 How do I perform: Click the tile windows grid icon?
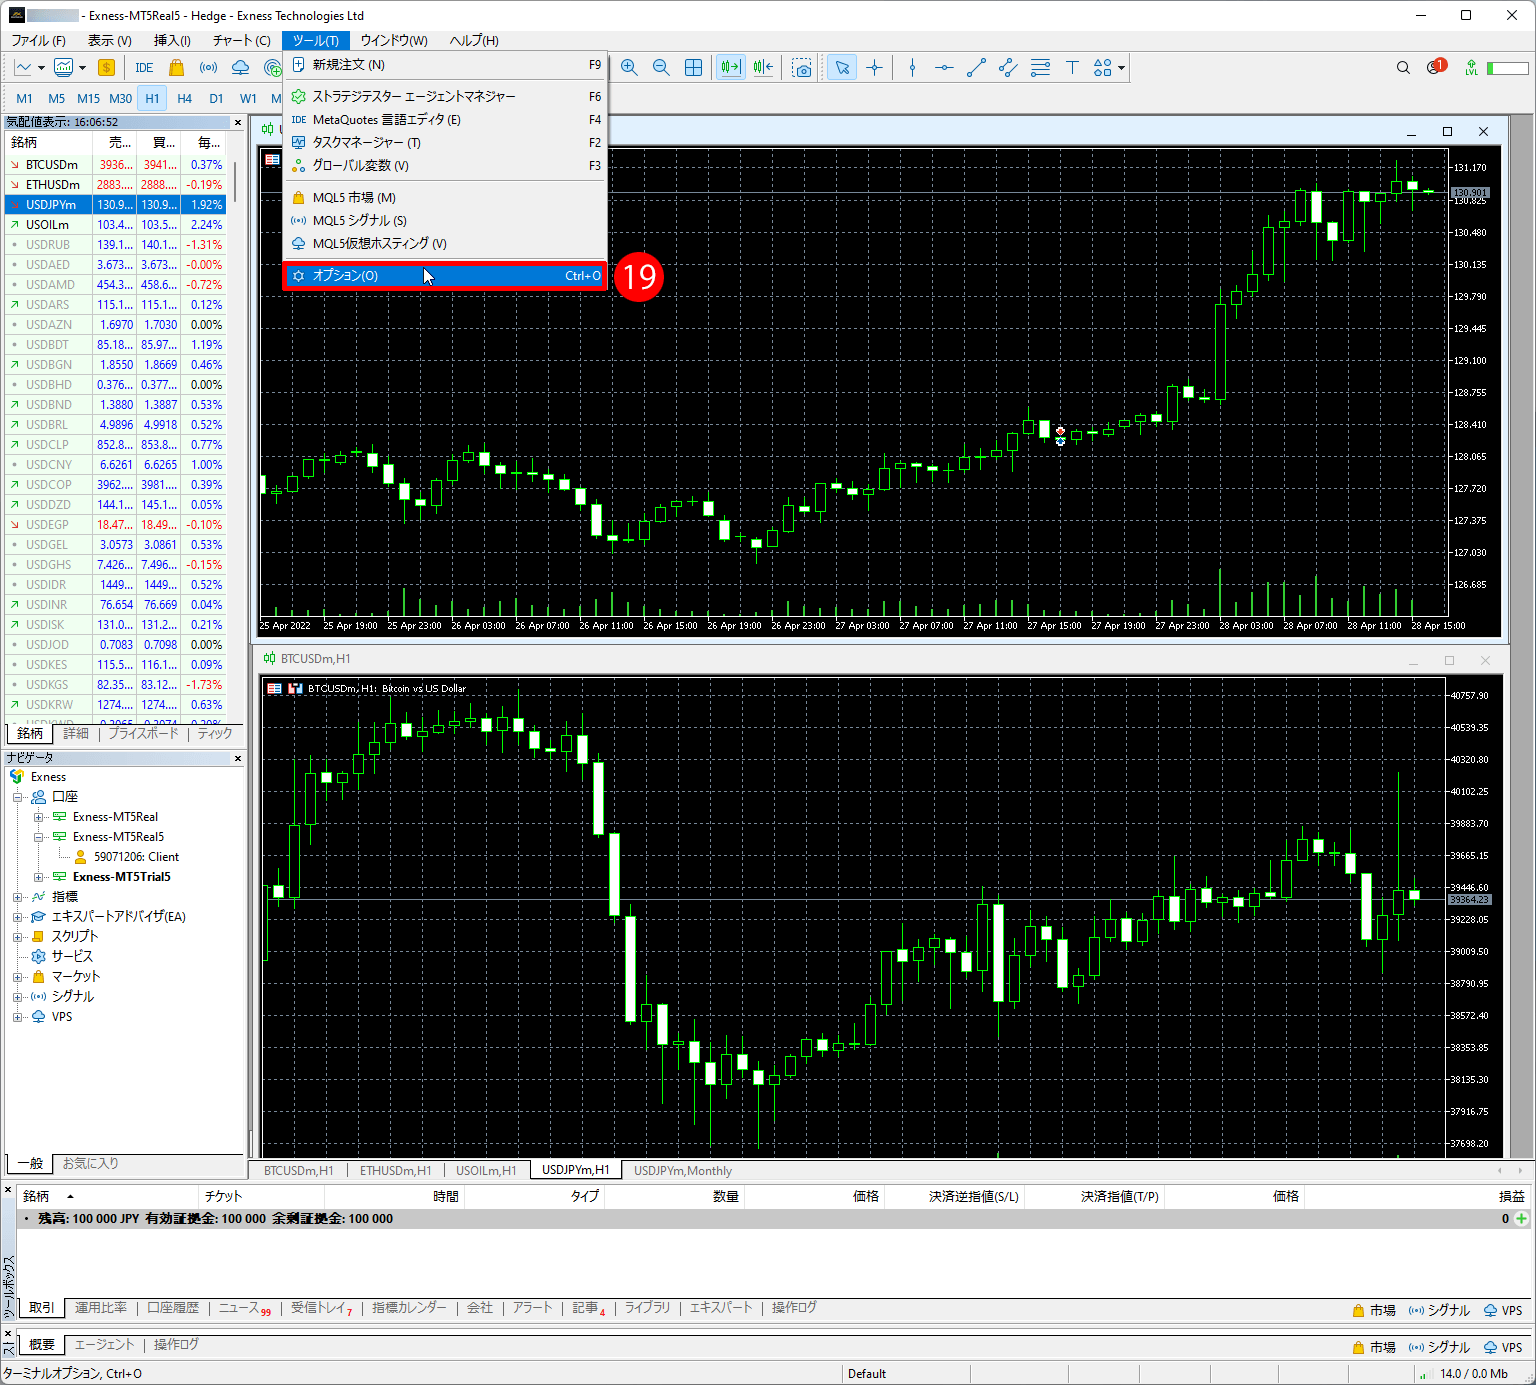click(693, 67)
